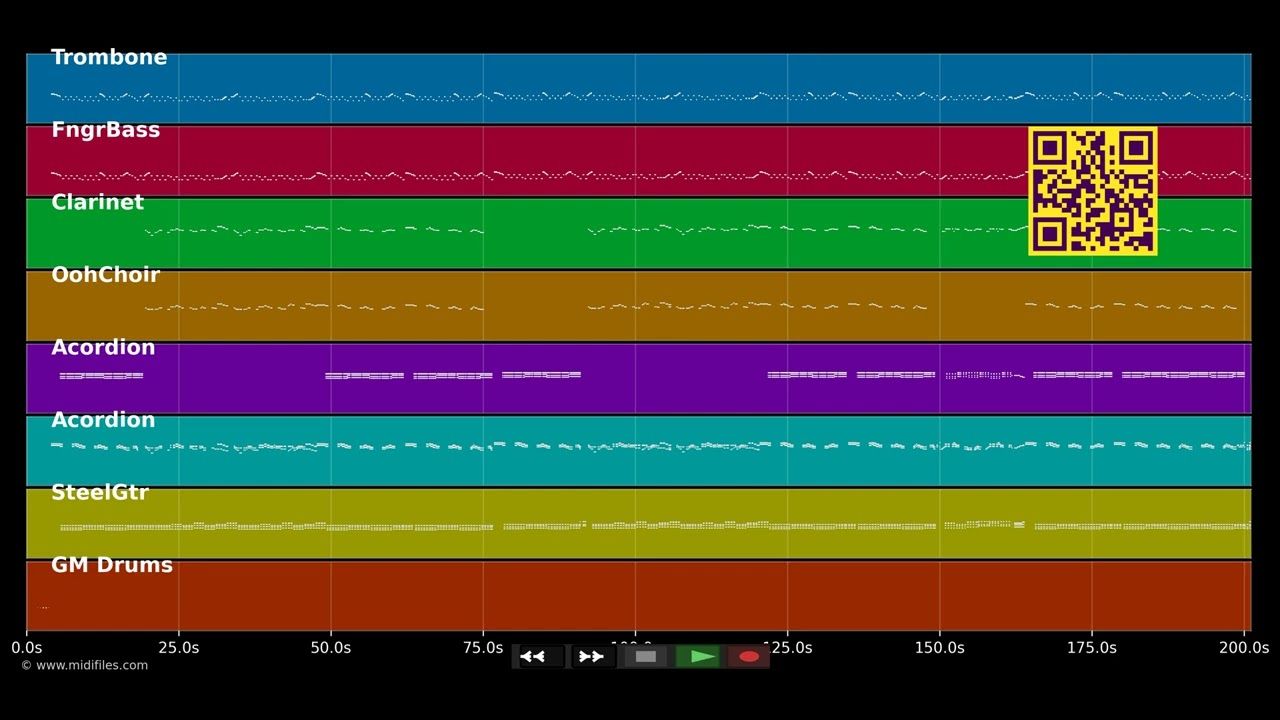The image size is (1280, 720).
Task: Click the 150.0s time axis marker
Action: [x=939, y=648]
